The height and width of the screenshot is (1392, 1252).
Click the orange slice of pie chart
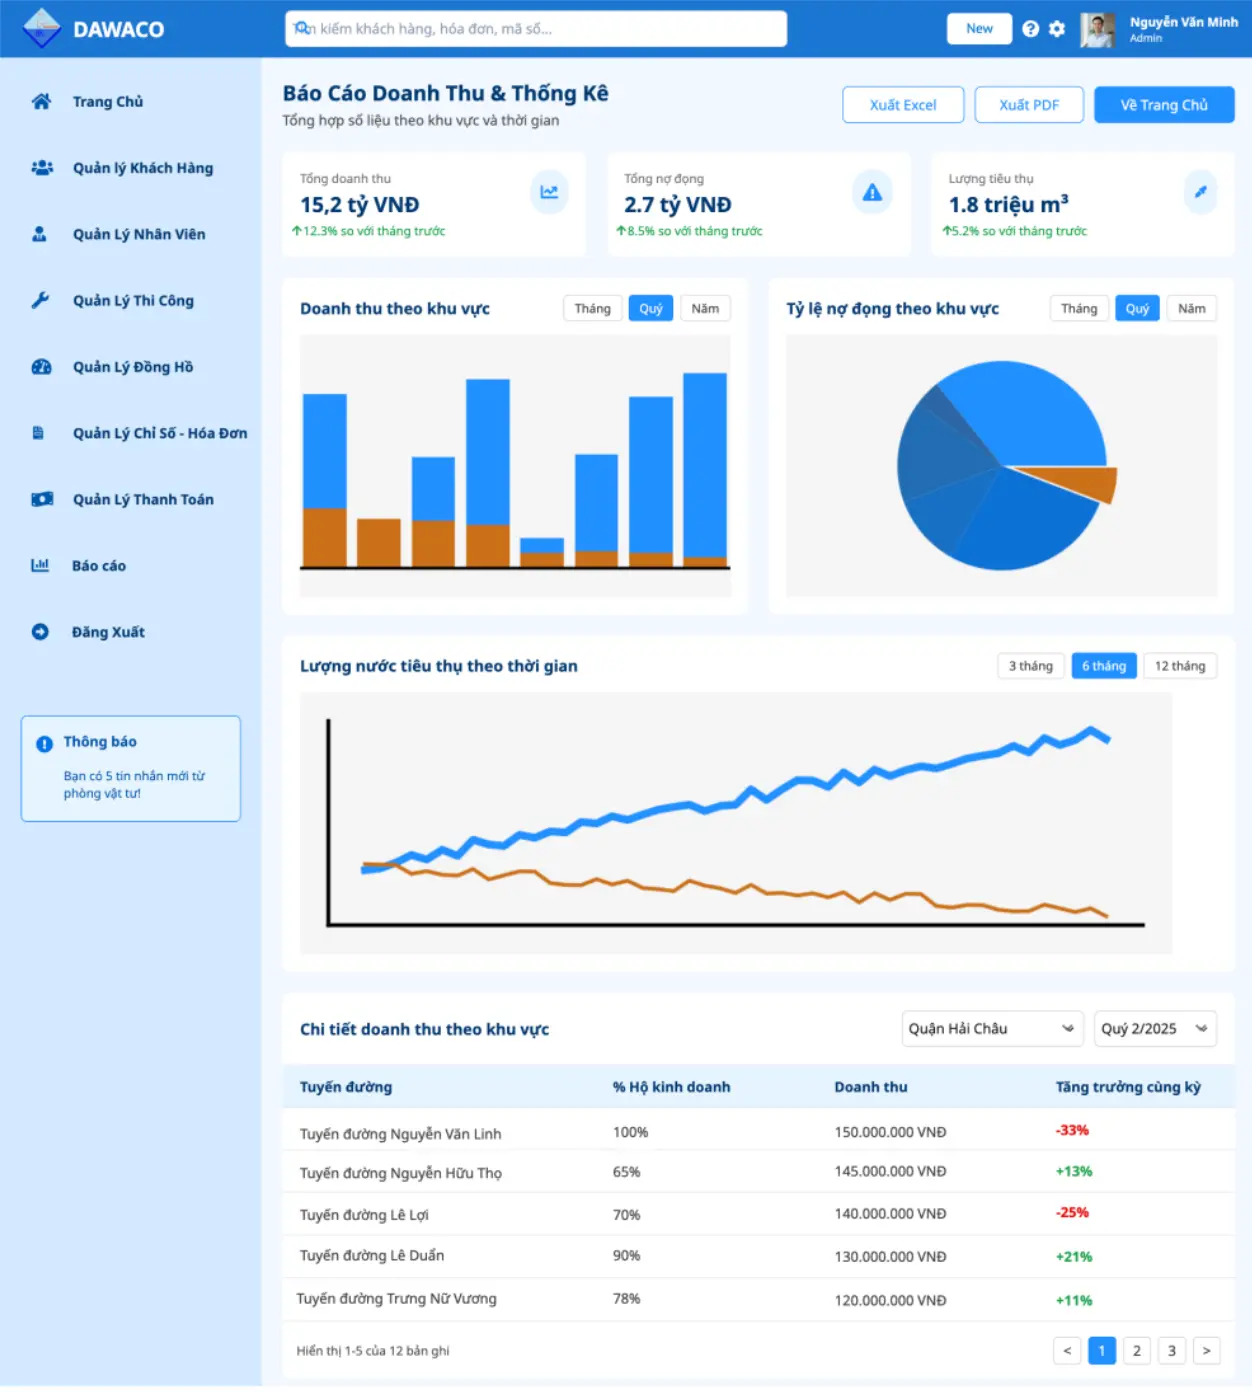[x=1085, y=481]
